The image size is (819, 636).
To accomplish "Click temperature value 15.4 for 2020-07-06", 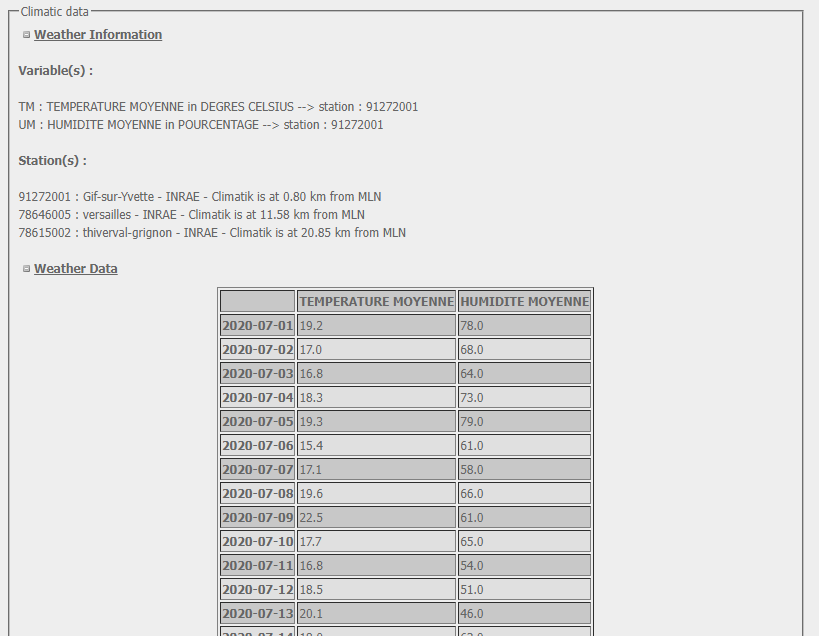I will [x=377, y=445].
